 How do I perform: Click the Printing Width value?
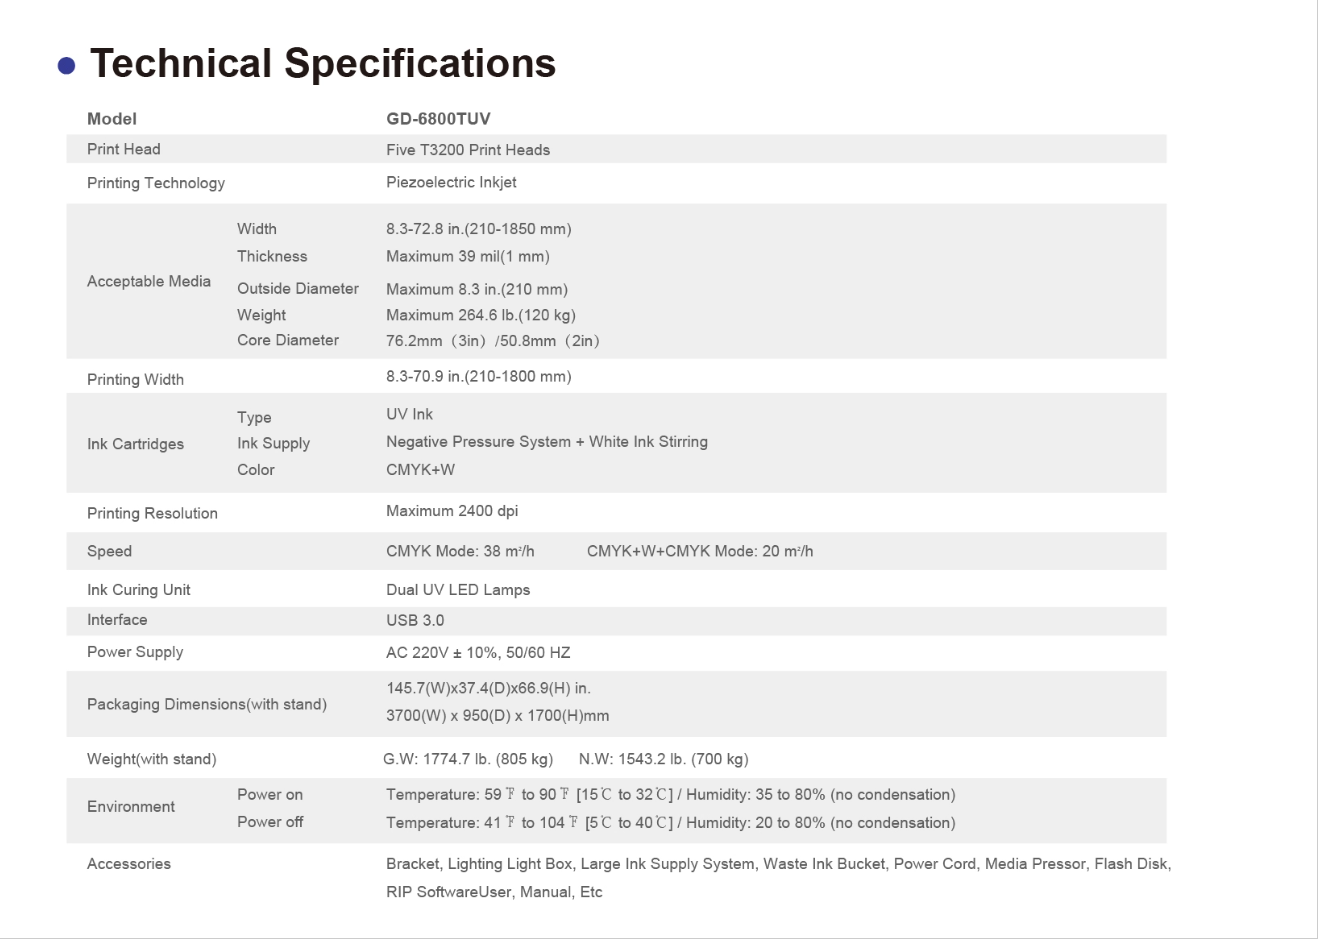coord(478,377)
